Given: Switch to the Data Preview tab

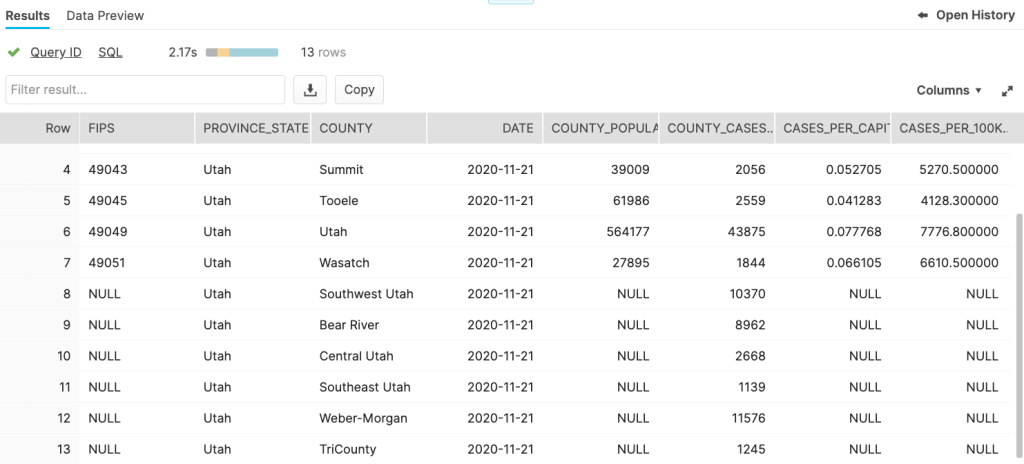Looking at the screenshot, I should pos(105,16).
